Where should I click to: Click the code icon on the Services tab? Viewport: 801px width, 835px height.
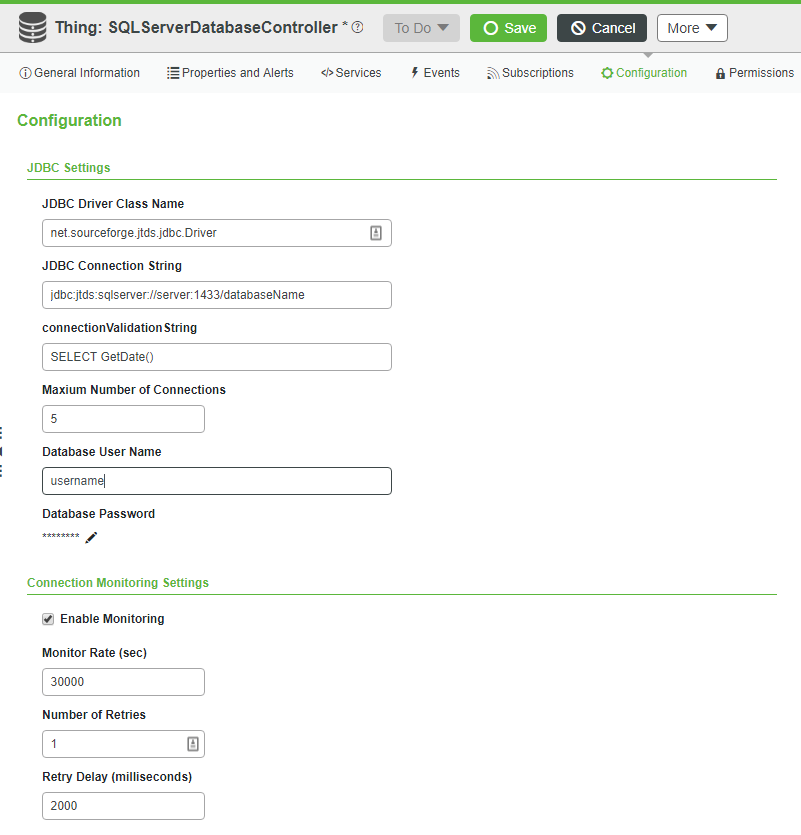(327, 72)
